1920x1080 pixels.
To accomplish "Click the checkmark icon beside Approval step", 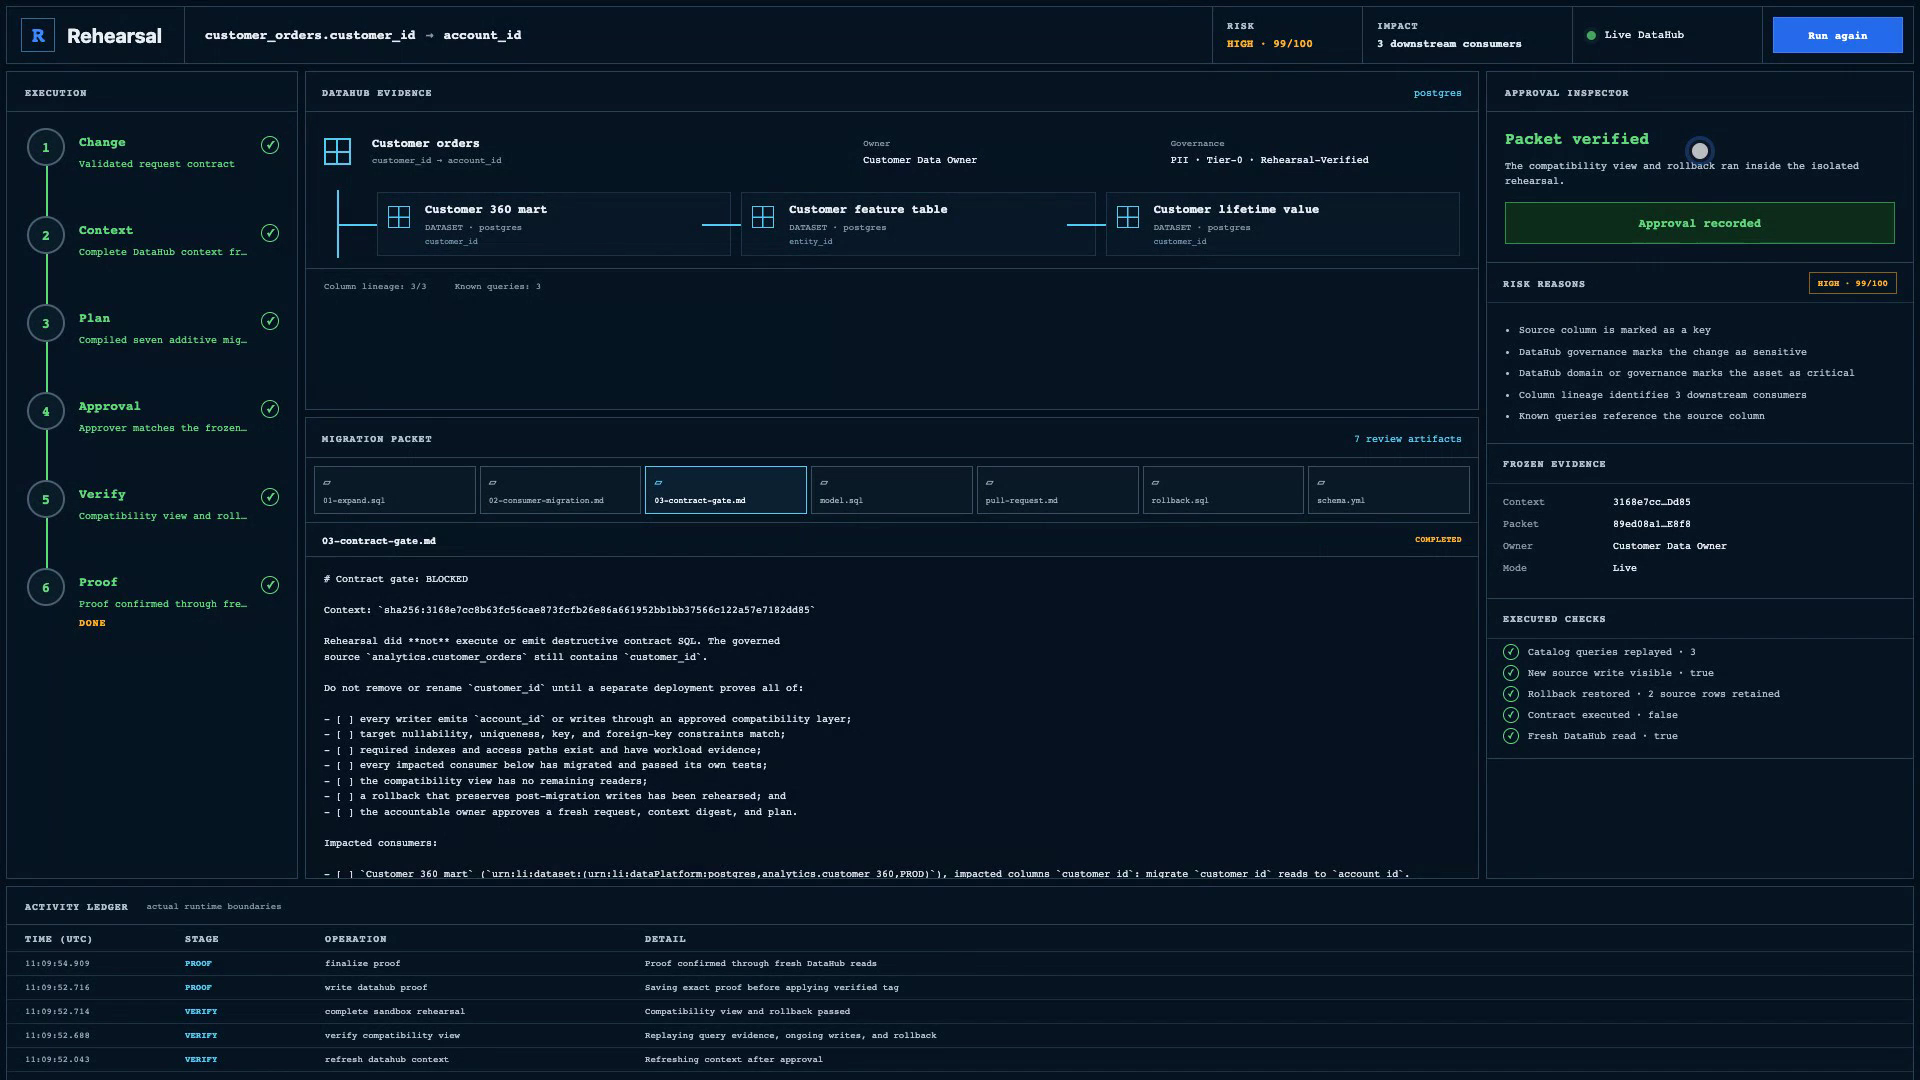I will pyautogui.click(x=270, y=409).
